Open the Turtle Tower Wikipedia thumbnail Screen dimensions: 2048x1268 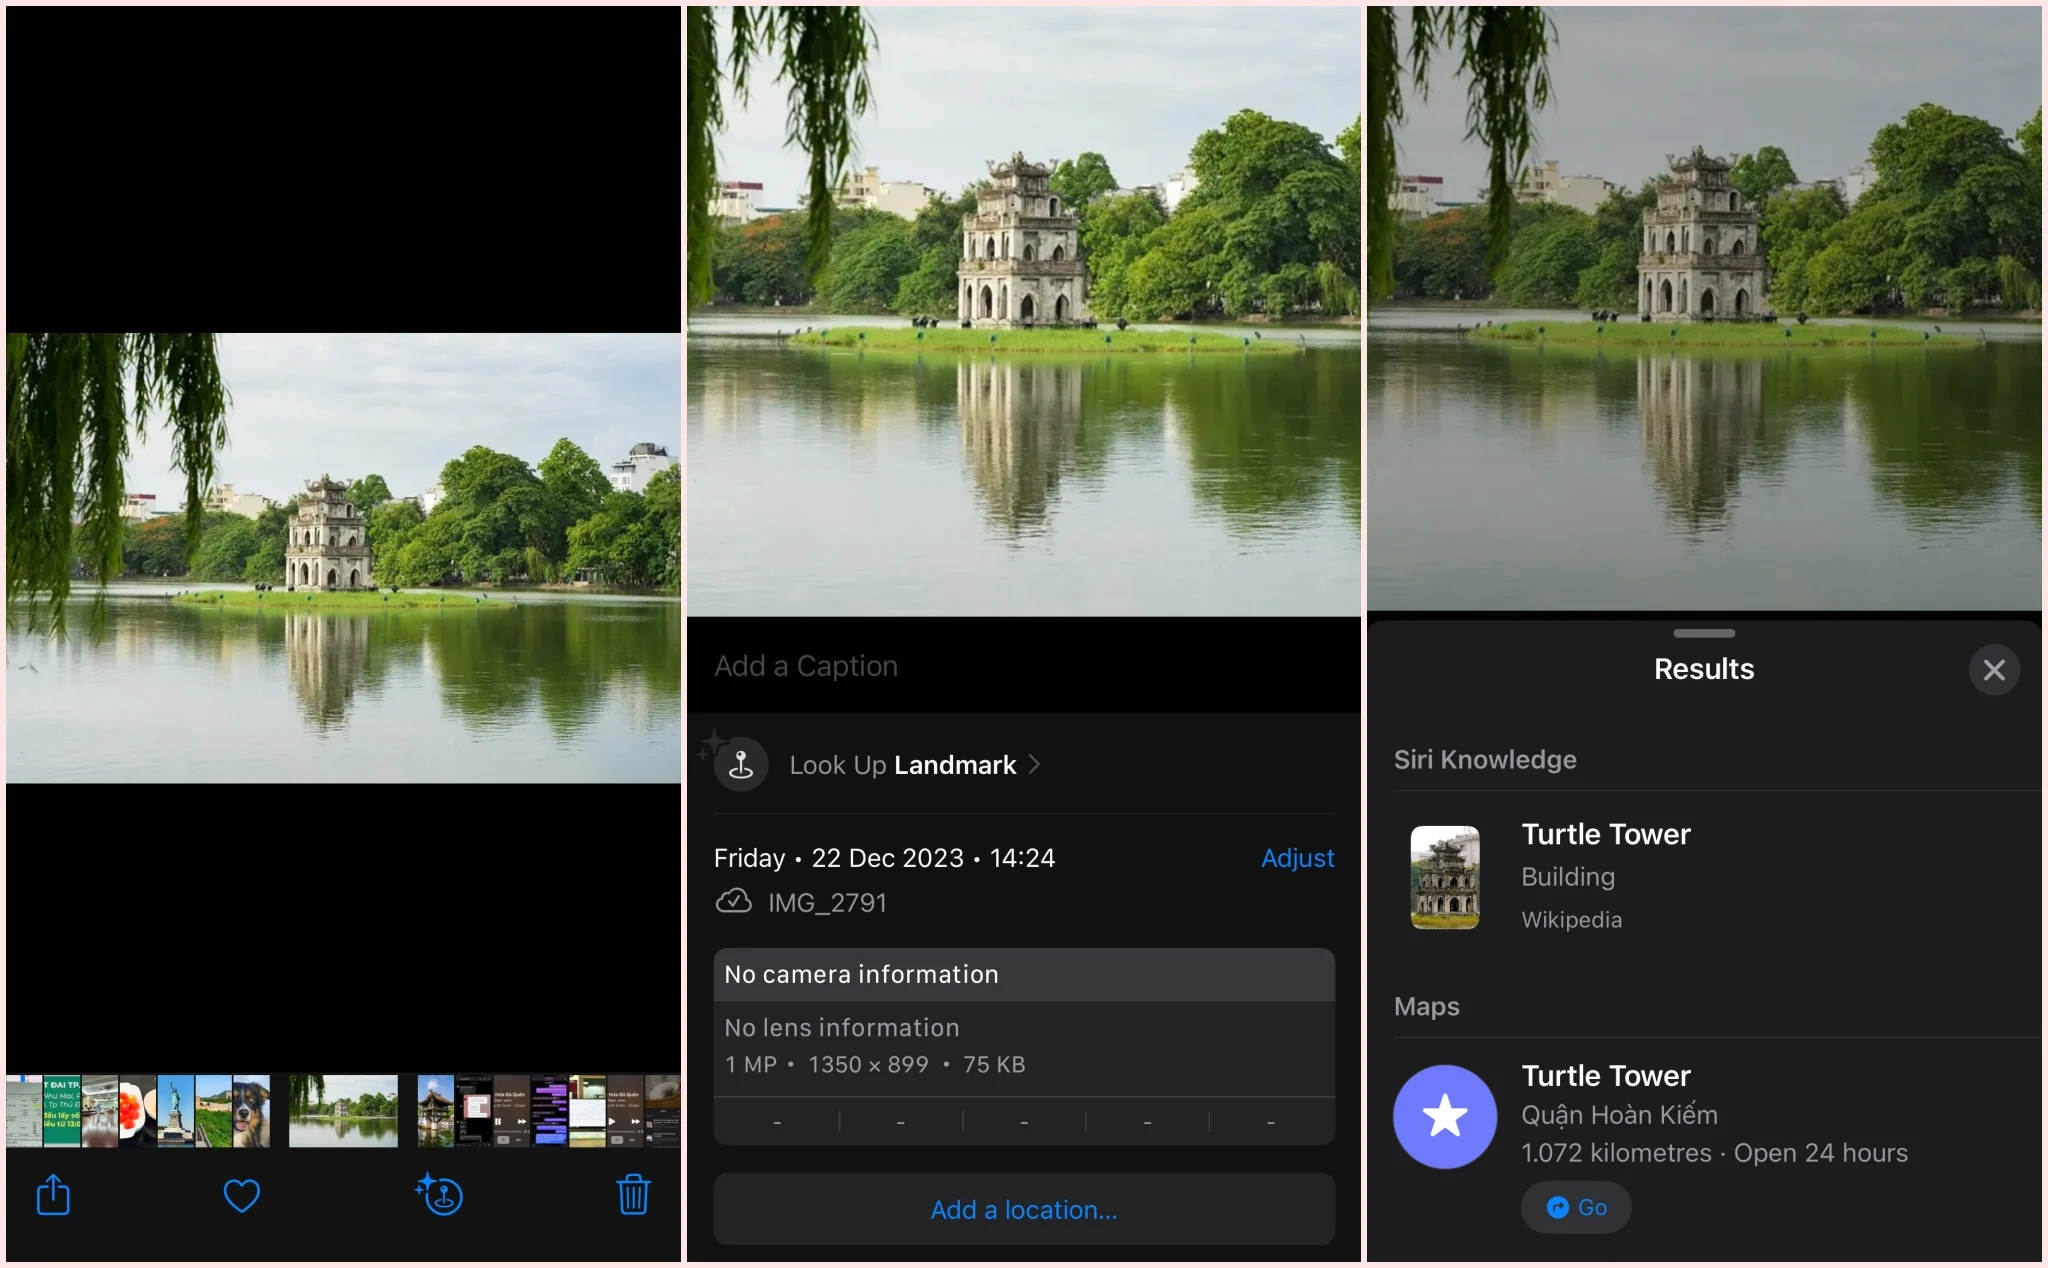1445,877
